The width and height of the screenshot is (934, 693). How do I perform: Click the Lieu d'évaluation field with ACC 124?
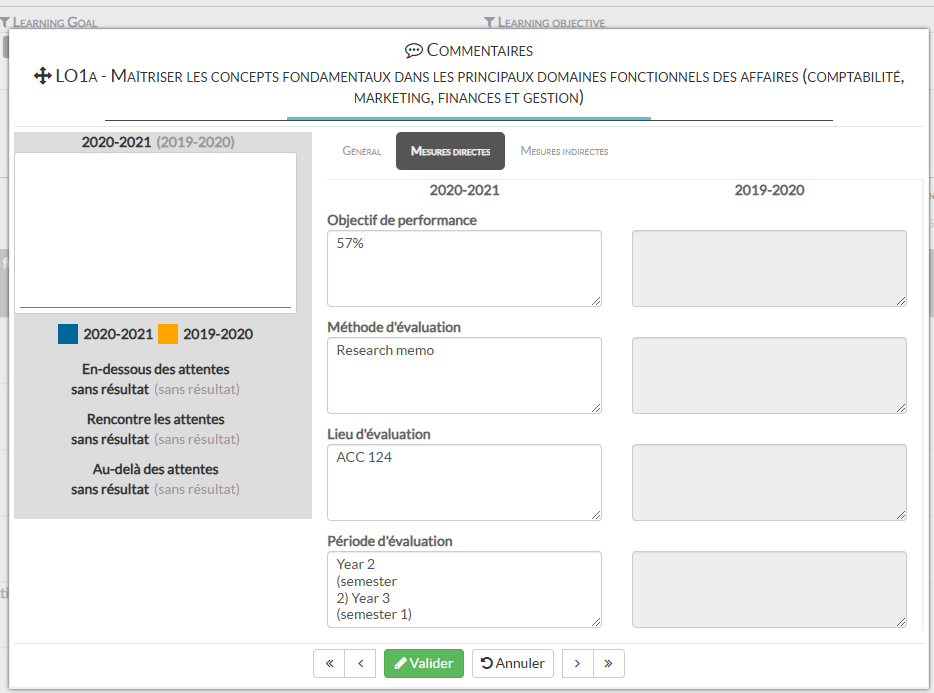pyautogui.click(x=464, y=482)
